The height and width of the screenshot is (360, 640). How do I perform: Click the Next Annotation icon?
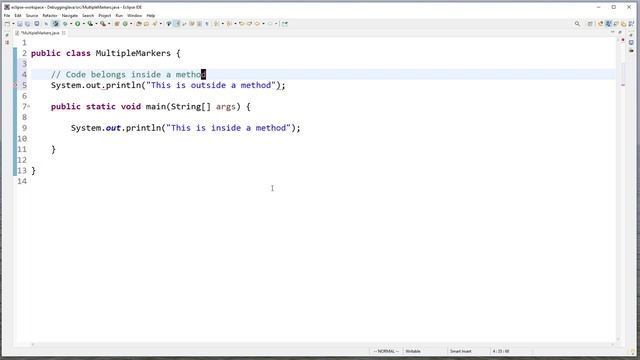click(x=216, y=24)
